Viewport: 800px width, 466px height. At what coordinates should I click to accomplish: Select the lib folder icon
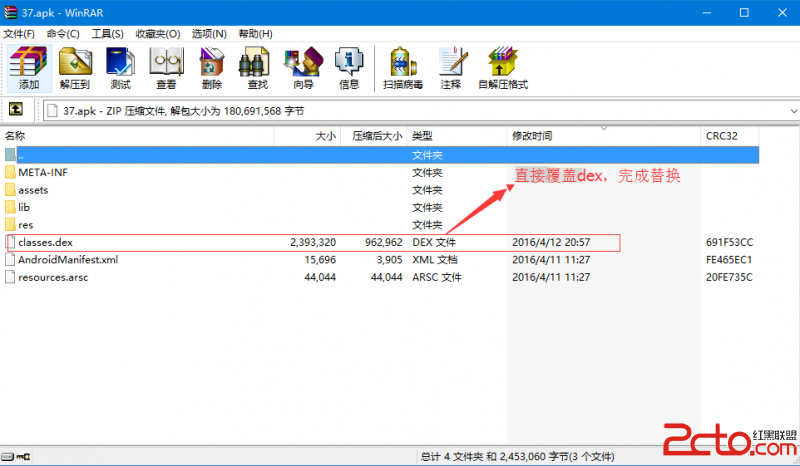(10, 207)
